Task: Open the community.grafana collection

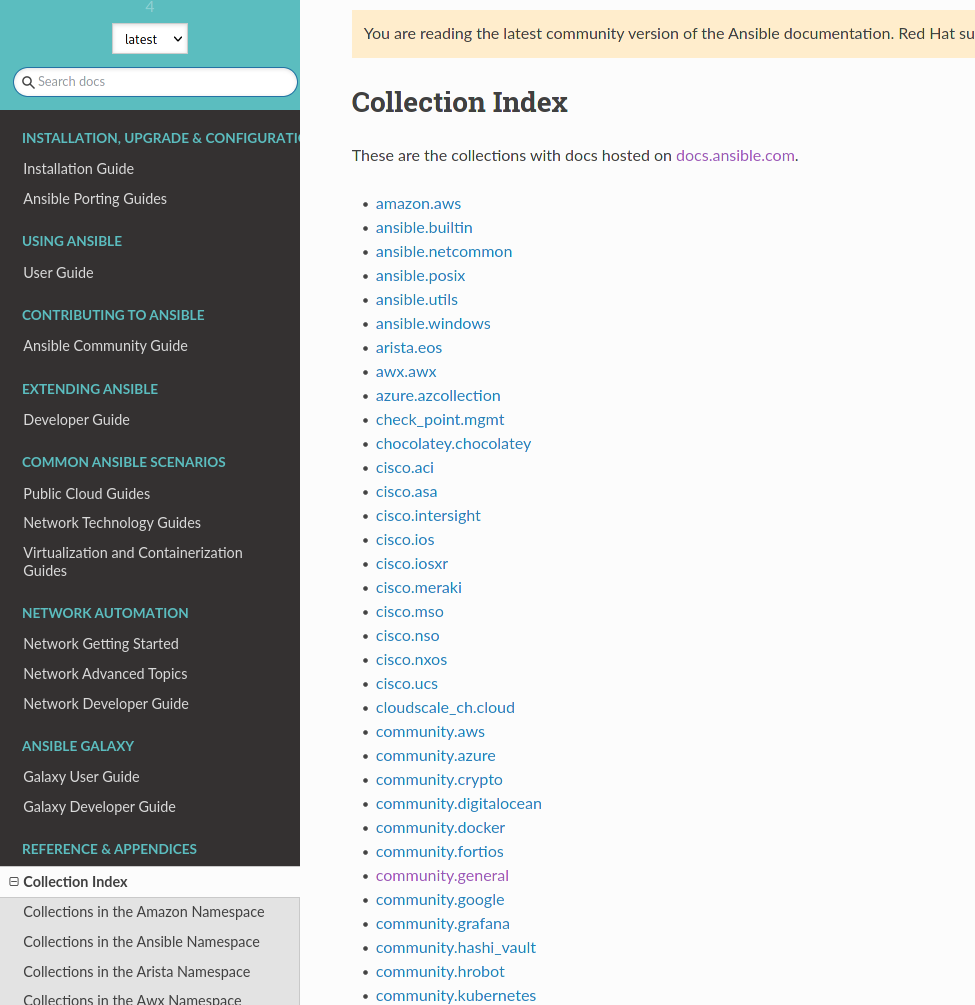Action: pos(442,924)
